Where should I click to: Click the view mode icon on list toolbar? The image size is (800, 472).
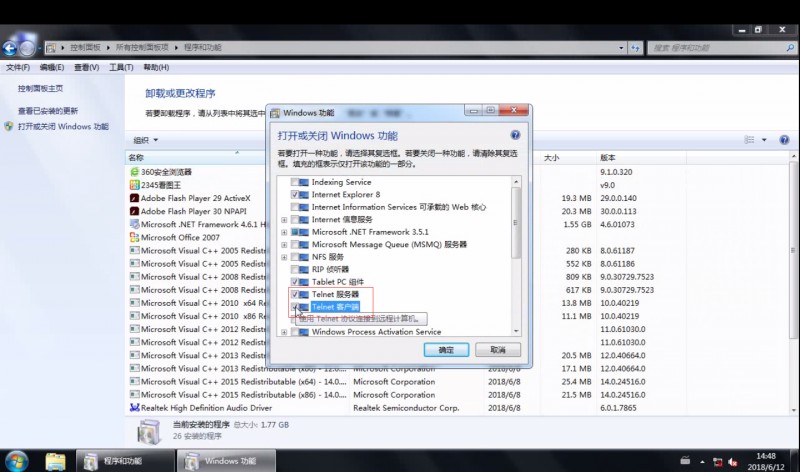(749, 139)
